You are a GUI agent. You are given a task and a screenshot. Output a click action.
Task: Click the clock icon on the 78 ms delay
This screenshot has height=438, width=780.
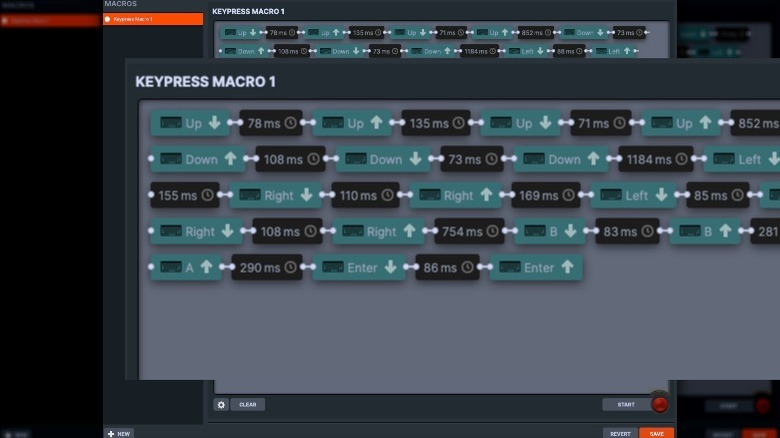[290, 124]
